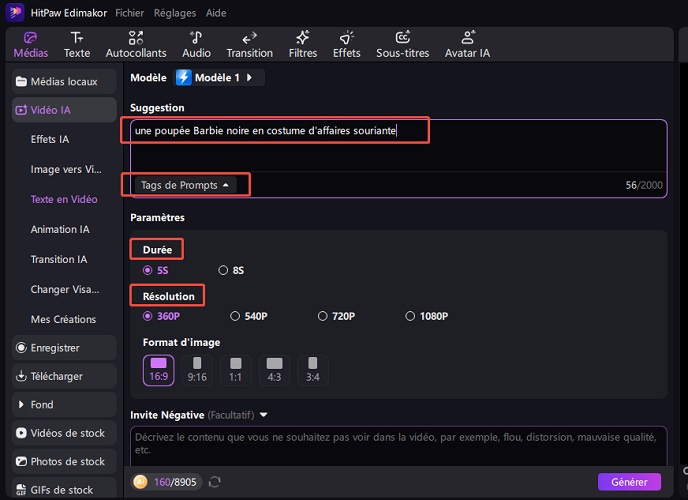Open the Sous-titres tool icon

402,38
